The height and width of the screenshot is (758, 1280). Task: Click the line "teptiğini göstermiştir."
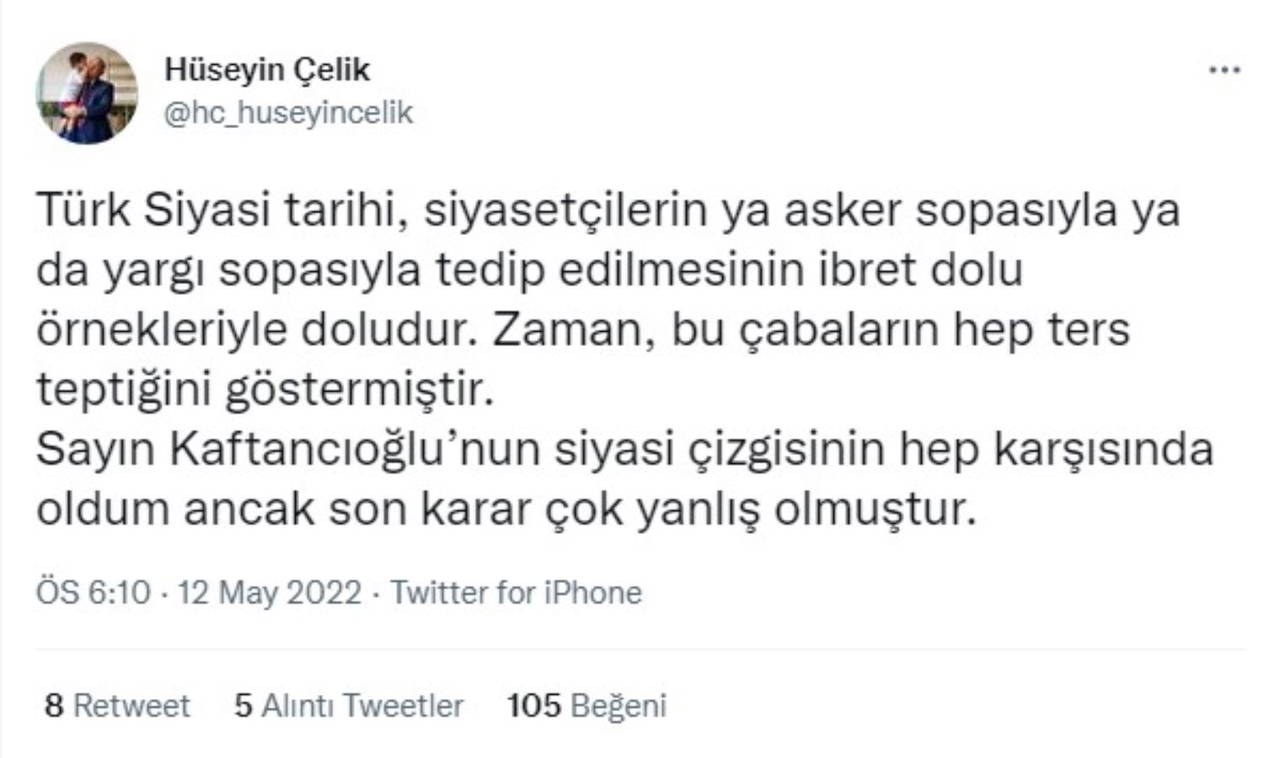266,390
